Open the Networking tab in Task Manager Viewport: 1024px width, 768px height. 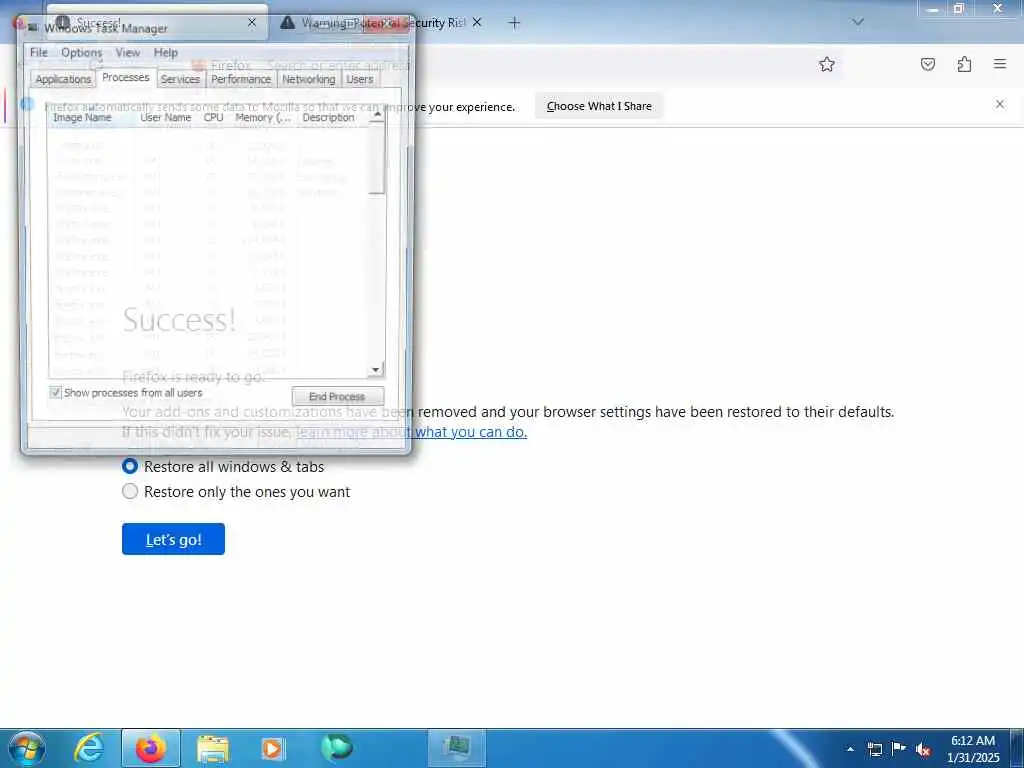pos(308,80)
